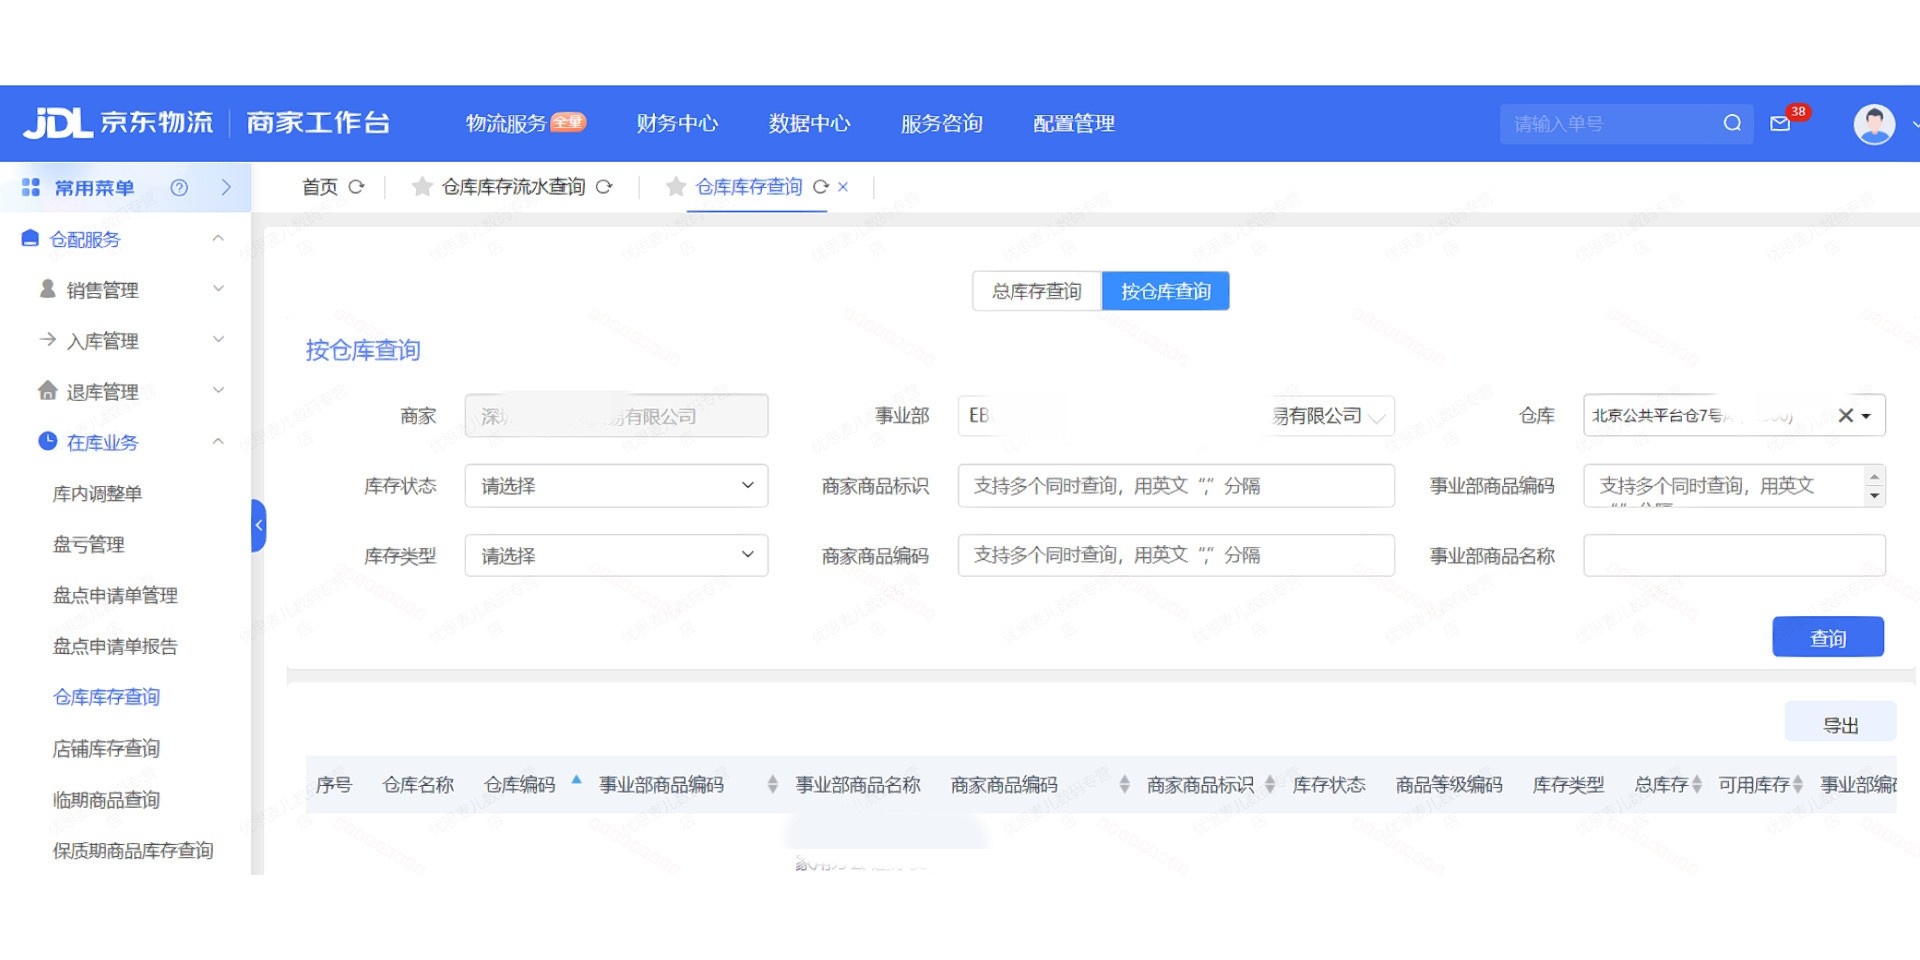Click the search magnifier icon in header
The height and width of the screenshot is (960, 1920).
tap(1732, 123)
